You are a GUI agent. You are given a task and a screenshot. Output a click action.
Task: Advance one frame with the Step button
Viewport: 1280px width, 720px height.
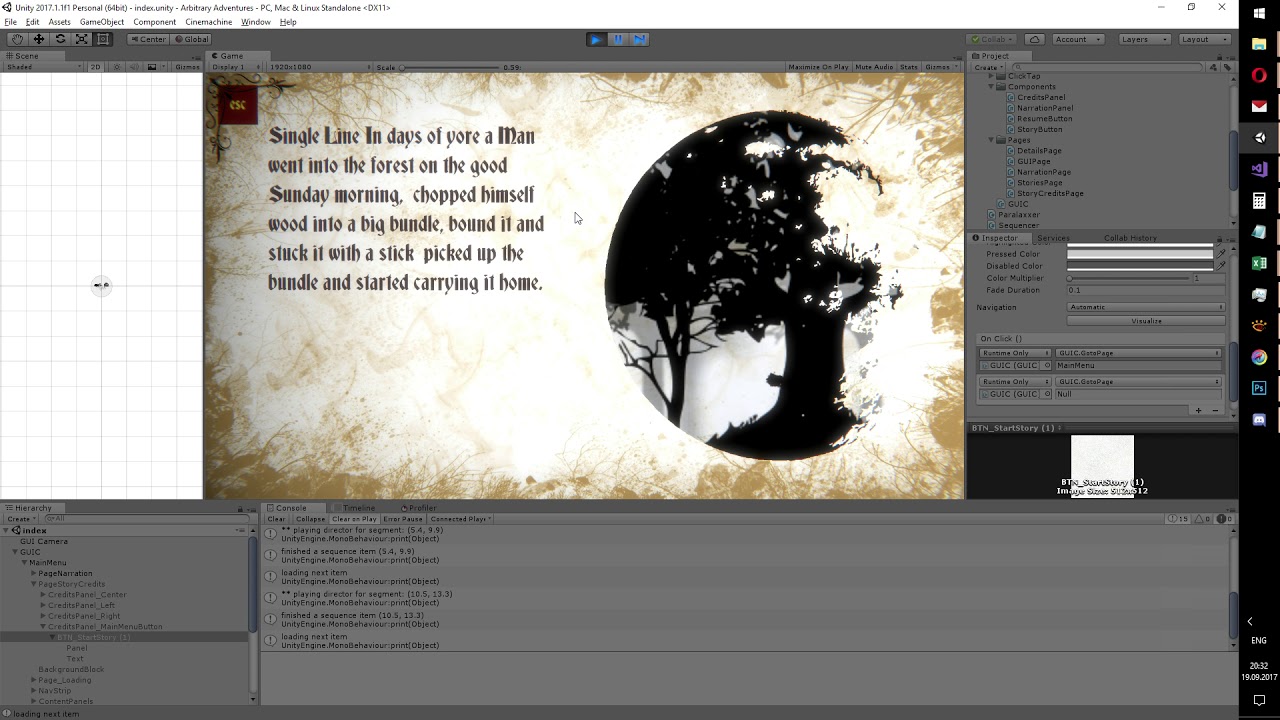(x=639, y=39)
